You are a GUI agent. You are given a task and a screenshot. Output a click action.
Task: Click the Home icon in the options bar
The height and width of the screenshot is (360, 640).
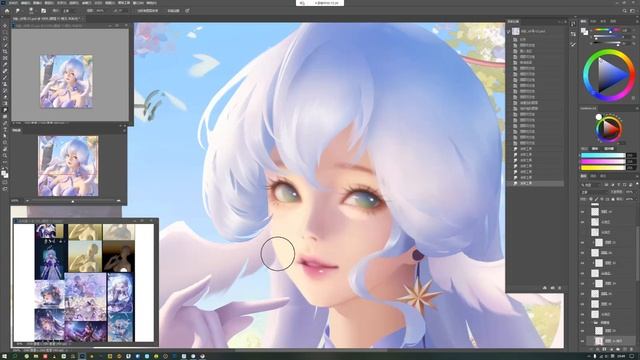coord(7,11)
